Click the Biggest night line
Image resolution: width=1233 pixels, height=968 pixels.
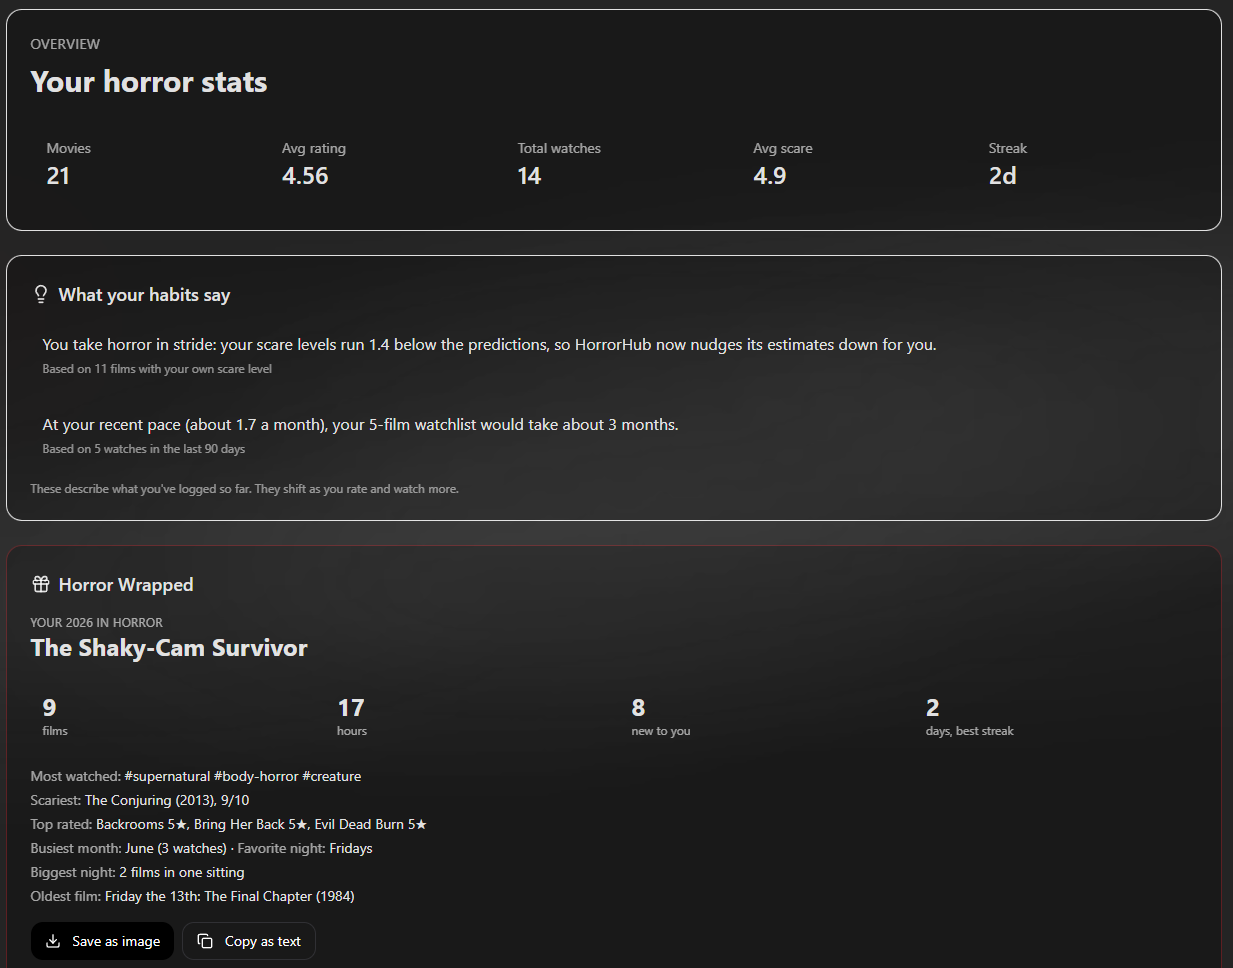point(138,872)
